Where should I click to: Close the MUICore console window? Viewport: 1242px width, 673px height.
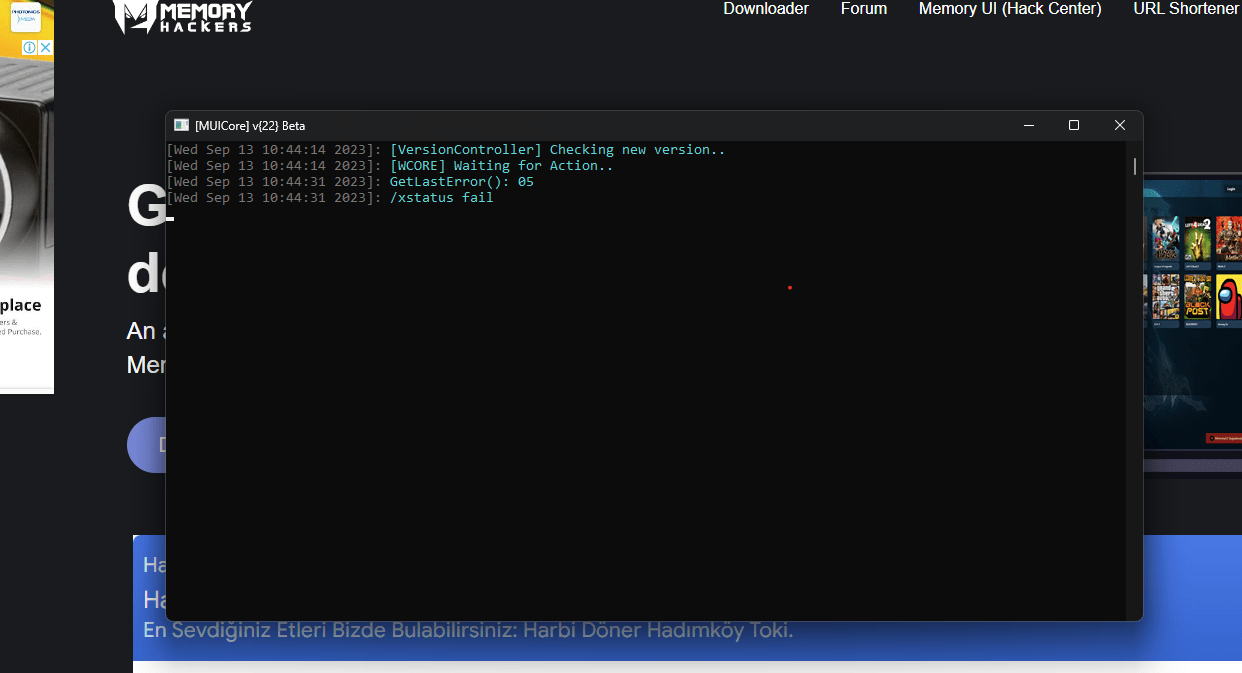click(x=1120, y=125)
